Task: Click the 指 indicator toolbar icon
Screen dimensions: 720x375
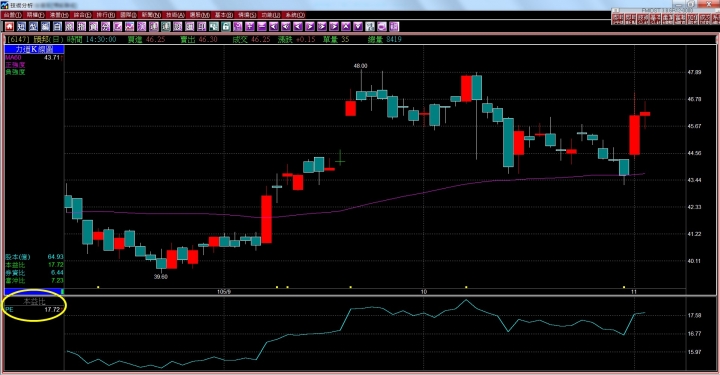Action: [x=81, y=26]
